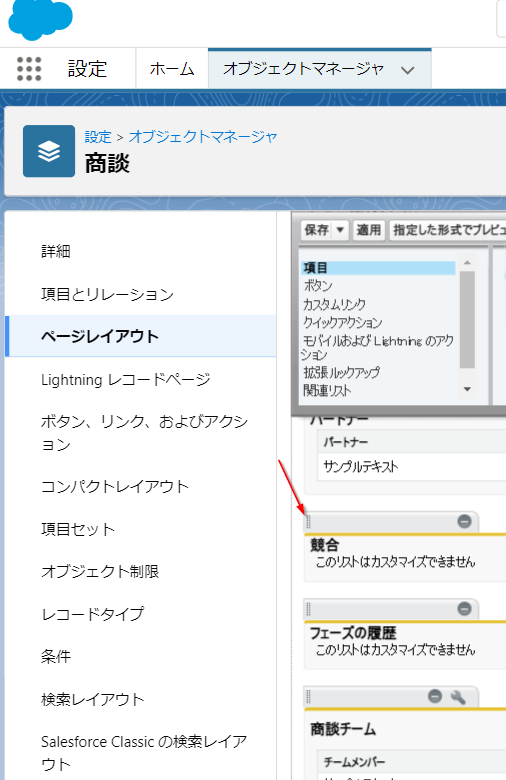Screen dimensions: 506x780
Task: Grab the フェーズの履歴 list drag handle
Action: coord(308,609)
